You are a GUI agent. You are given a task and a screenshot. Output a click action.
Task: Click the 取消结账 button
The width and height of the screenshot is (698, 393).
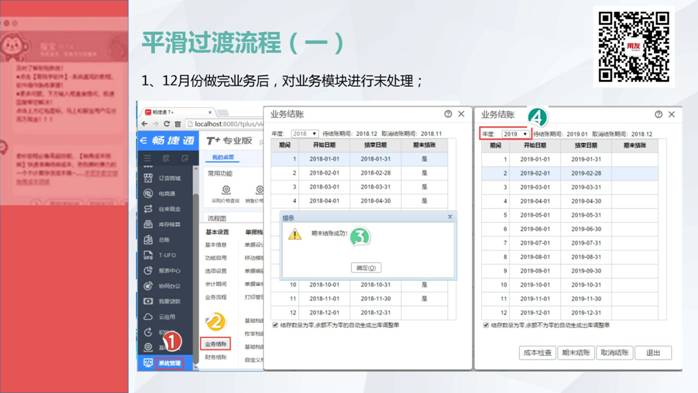[614, 352]
